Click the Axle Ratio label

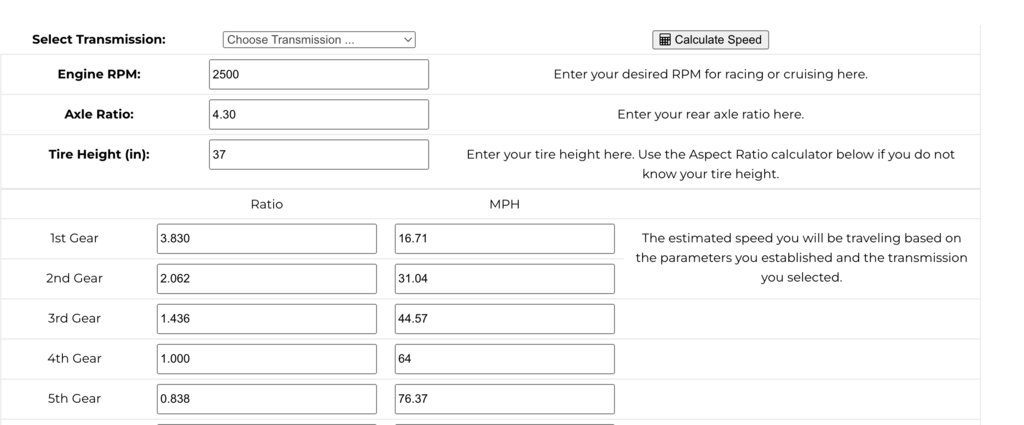coord(99,114)
